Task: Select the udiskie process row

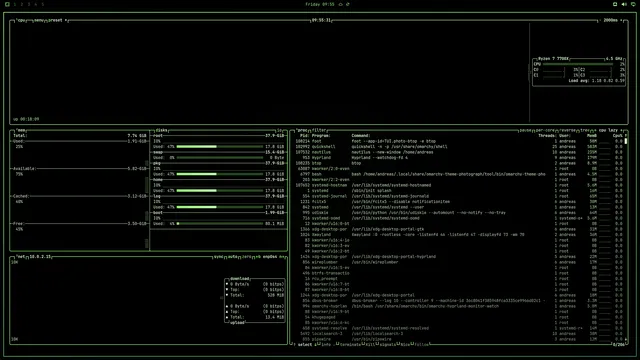Action: [459, 213]
